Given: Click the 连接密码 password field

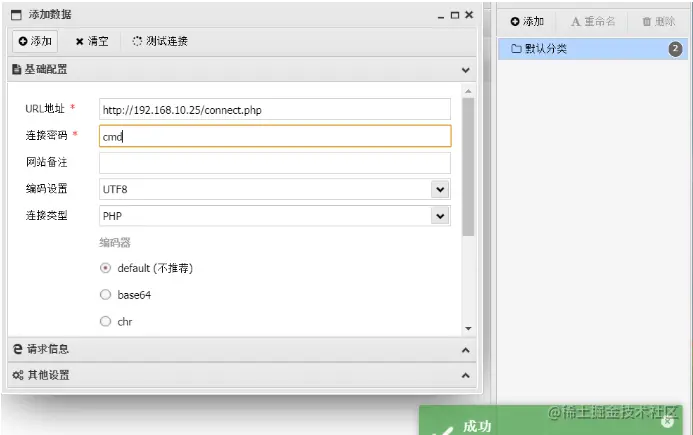Looking at the screenshot, I should (275, 136).
